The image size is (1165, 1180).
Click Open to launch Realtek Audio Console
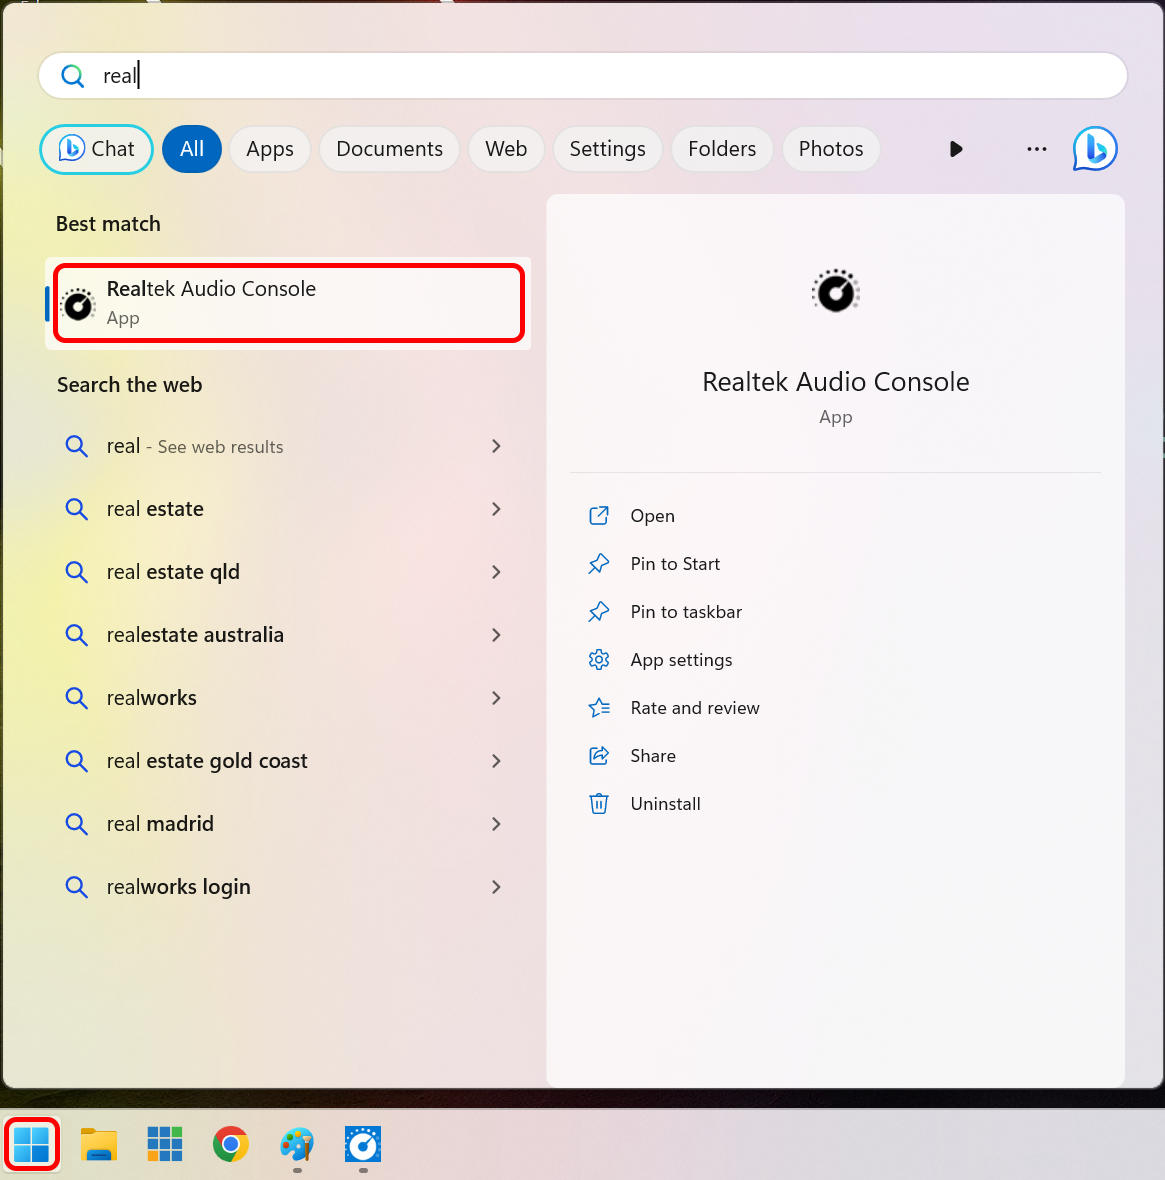(x=652, y=515)
